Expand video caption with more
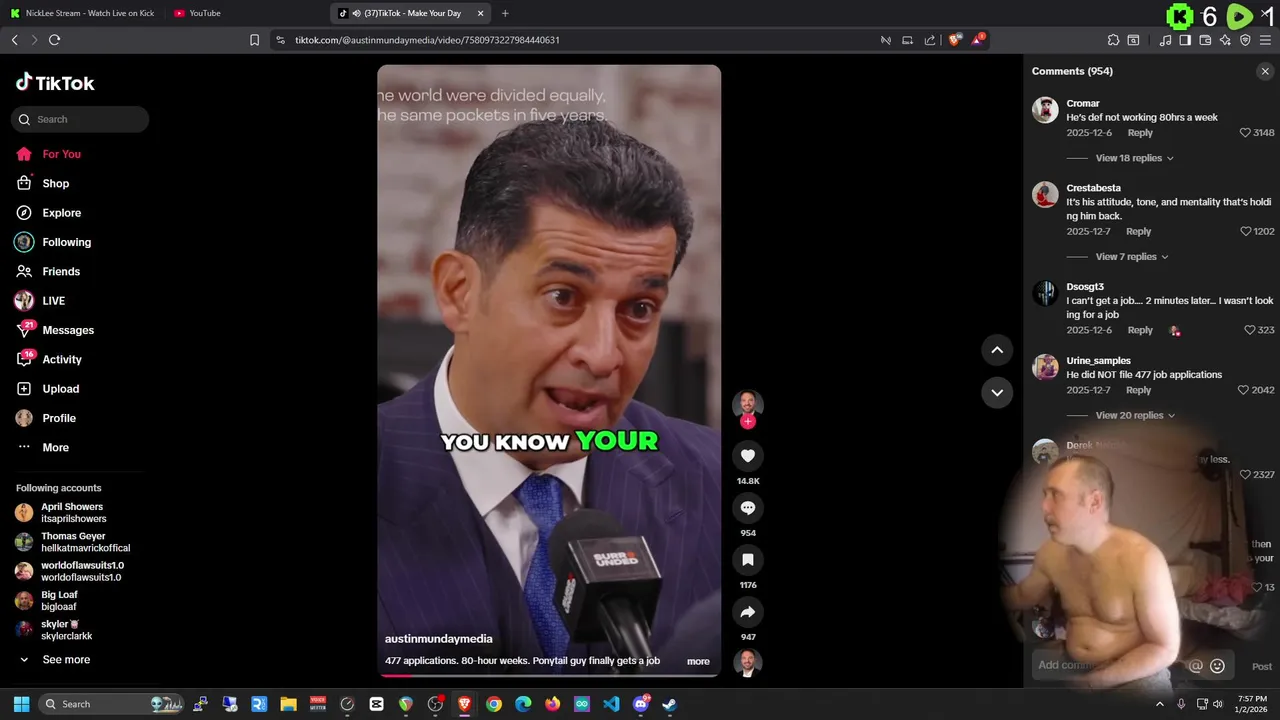The width and height of the screenshot is (1280, 720). [x=698, y=661]
